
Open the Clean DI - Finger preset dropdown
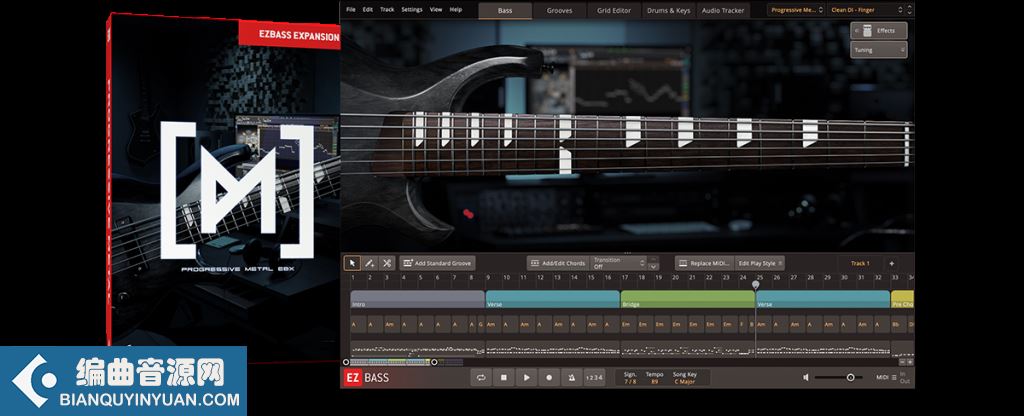tap(865, 10)
